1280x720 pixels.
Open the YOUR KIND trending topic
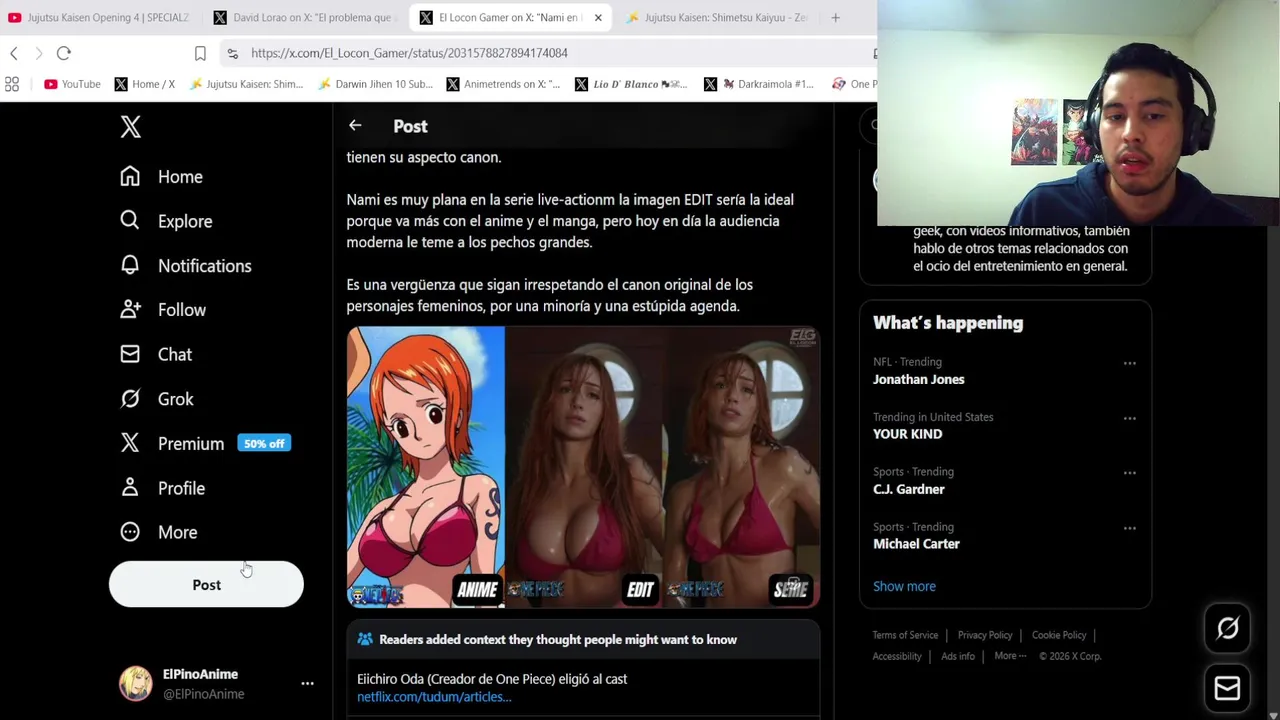click(907, 434)
